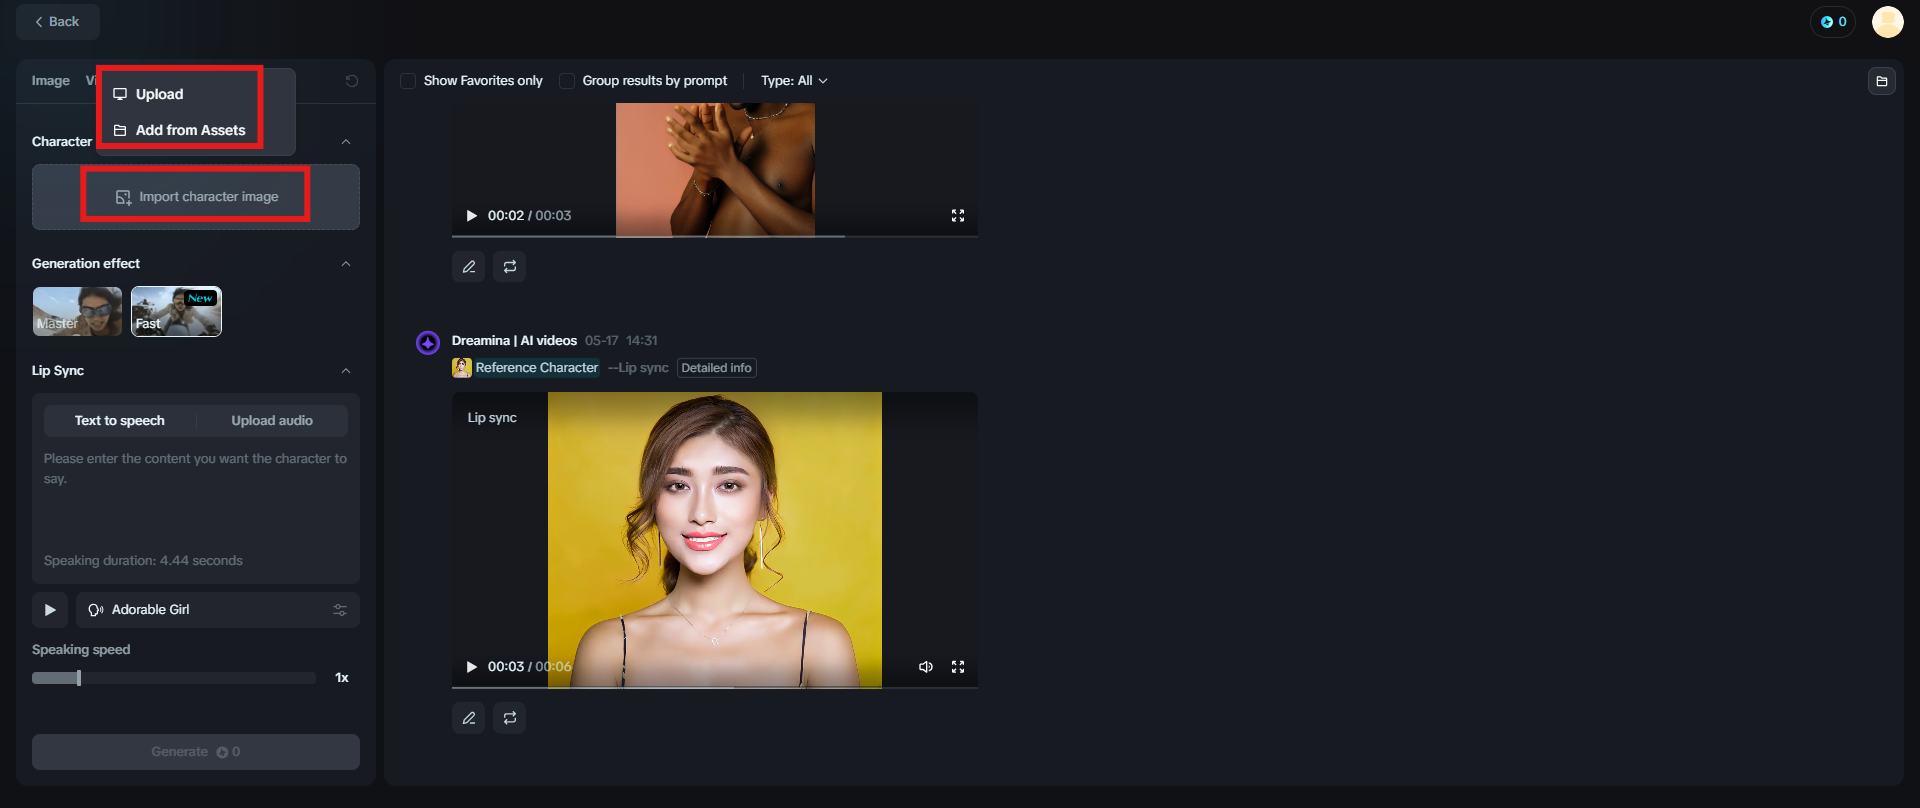
Task: Open the Reference Character tag
Action: pyautogui.click(x=526, y=368)
